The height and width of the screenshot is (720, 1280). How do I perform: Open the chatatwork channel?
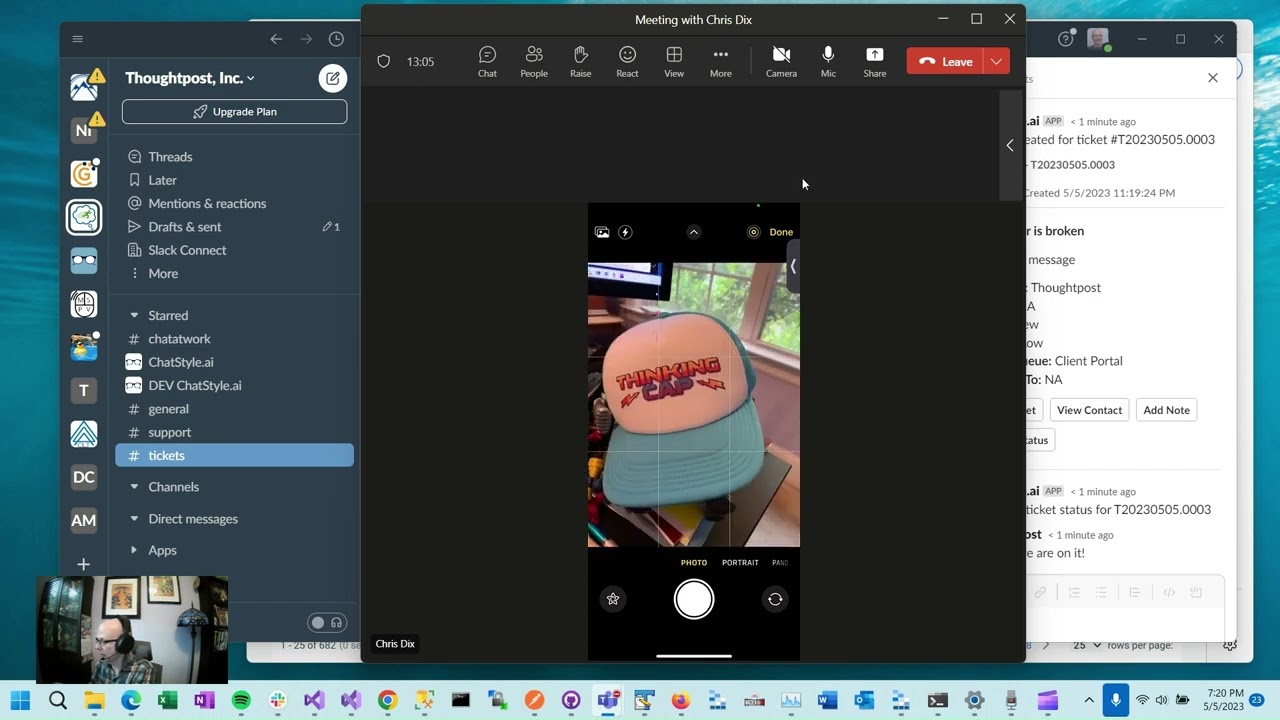pyautogui.click(x=179, y=339)
